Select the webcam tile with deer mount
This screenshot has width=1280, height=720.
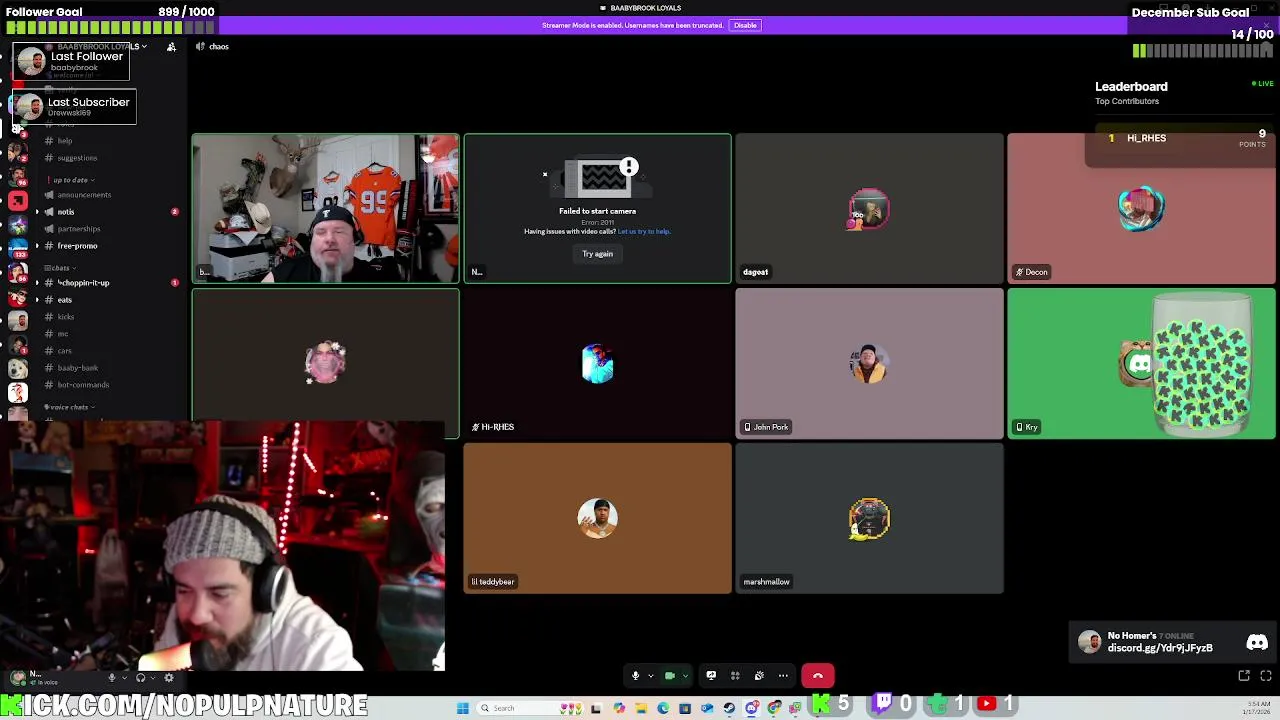326,208
